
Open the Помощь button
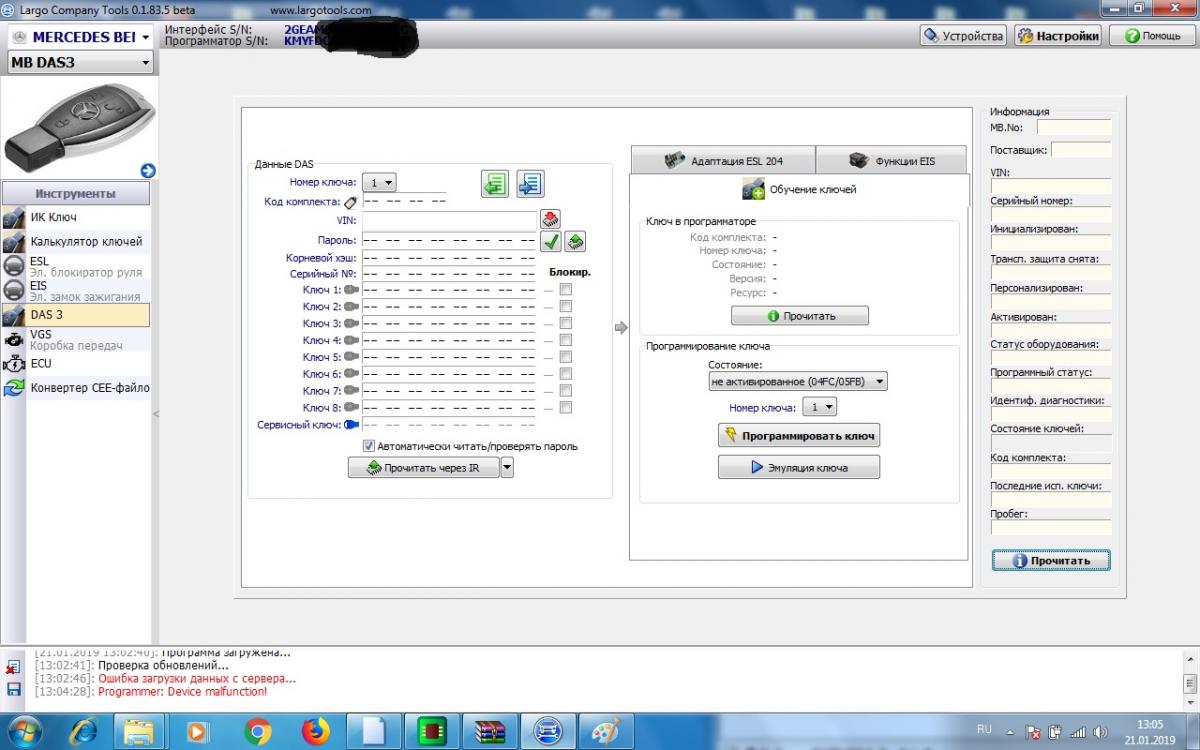pos(1152,36)
